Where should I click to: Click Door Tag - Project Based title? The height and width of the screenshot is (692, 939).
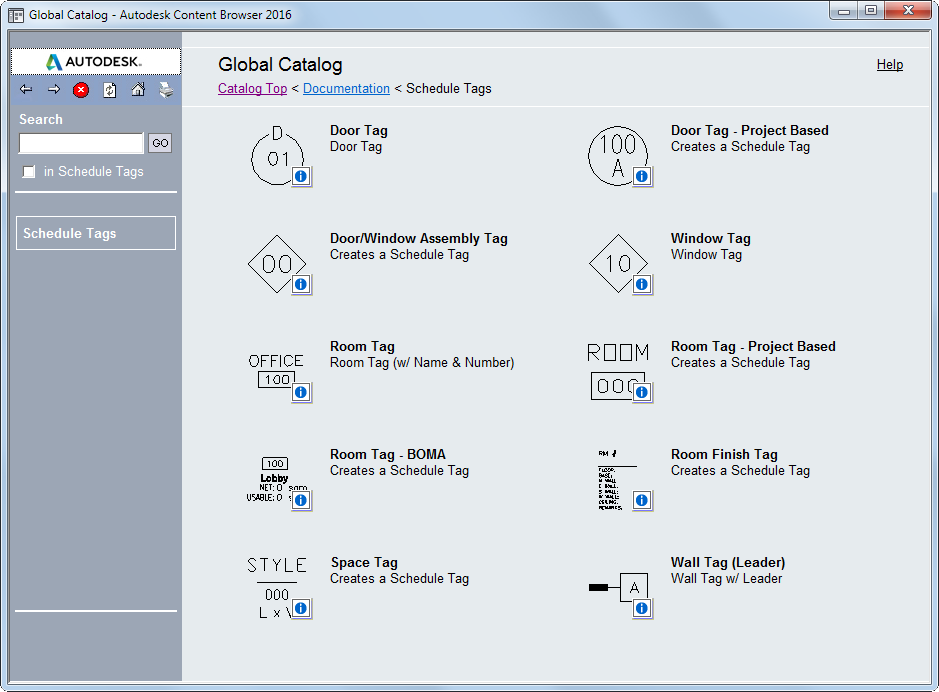pyautogui.click(x=750, y=130)
